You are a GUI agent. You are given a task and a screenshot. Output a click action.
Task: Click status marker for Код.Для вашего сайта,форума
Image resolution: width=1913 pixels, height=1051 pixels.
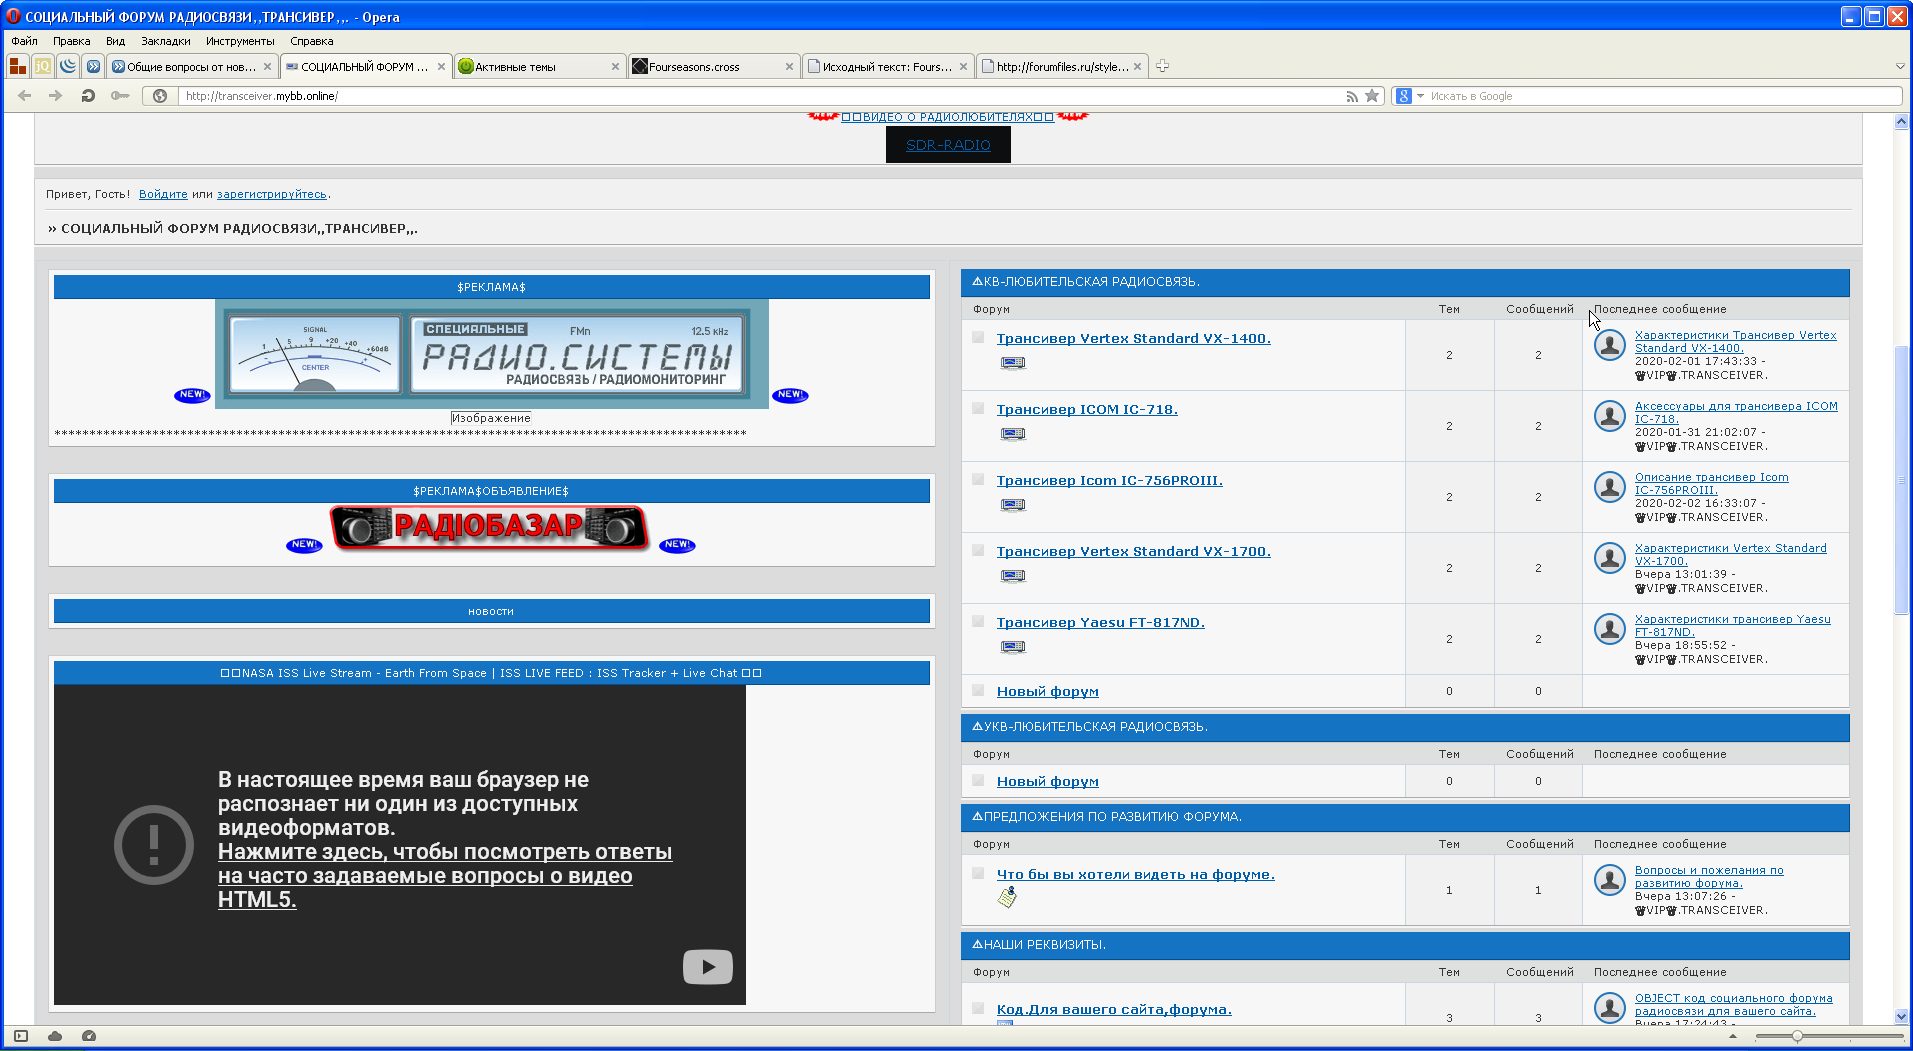pos(978,1008)
